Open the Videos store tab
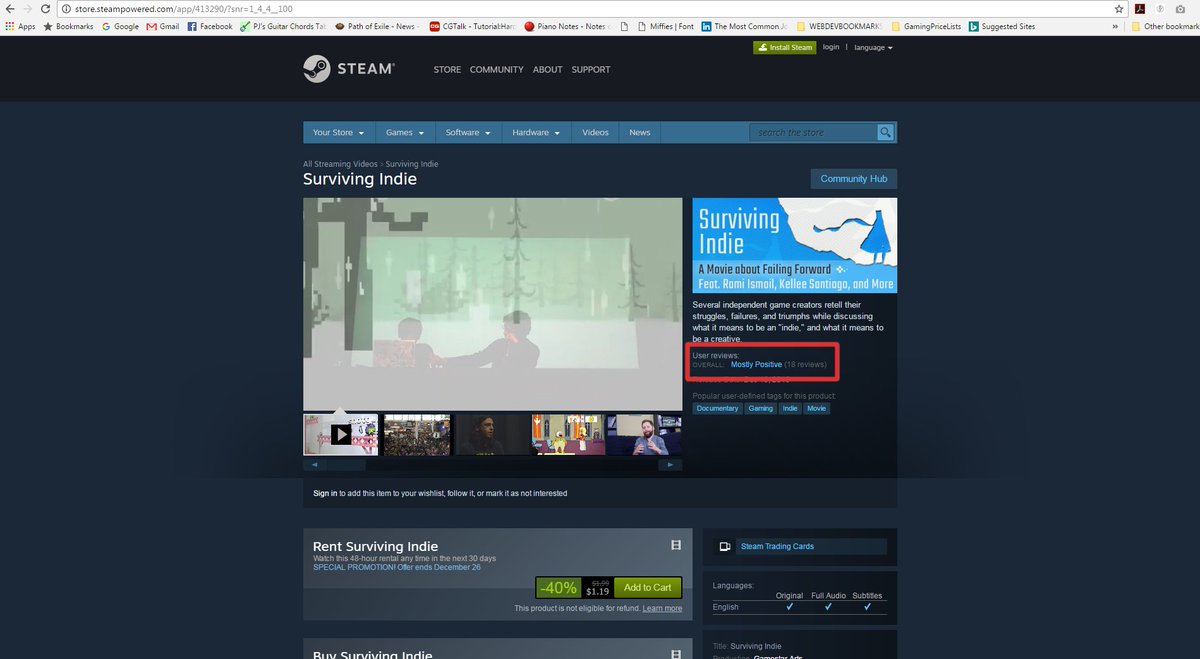1200x659 pixels. tap(595, 132)
